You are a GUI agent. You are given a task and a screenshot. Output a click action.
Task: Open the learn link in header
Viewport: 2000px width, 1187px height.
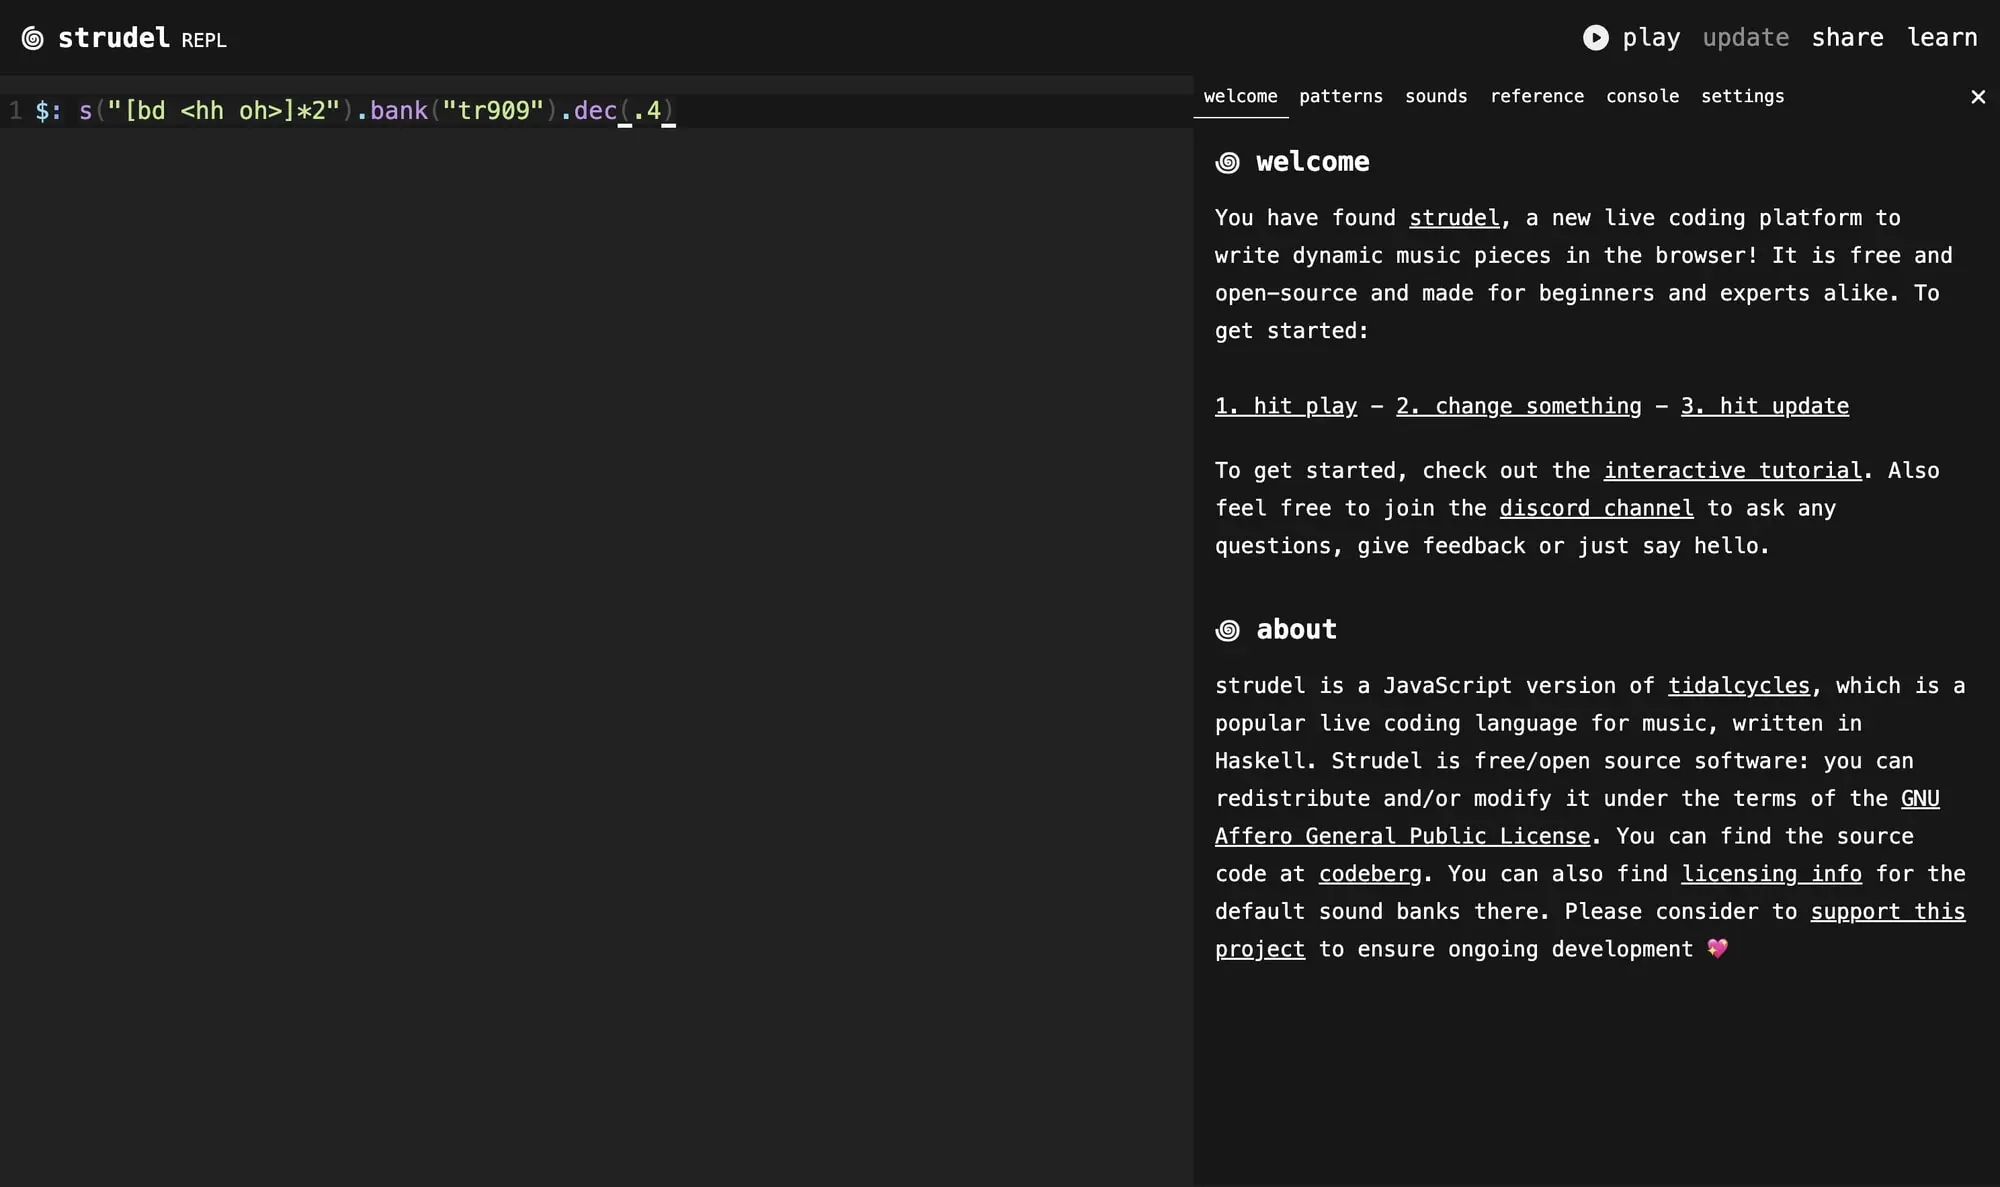click(x=1941, y=38)
